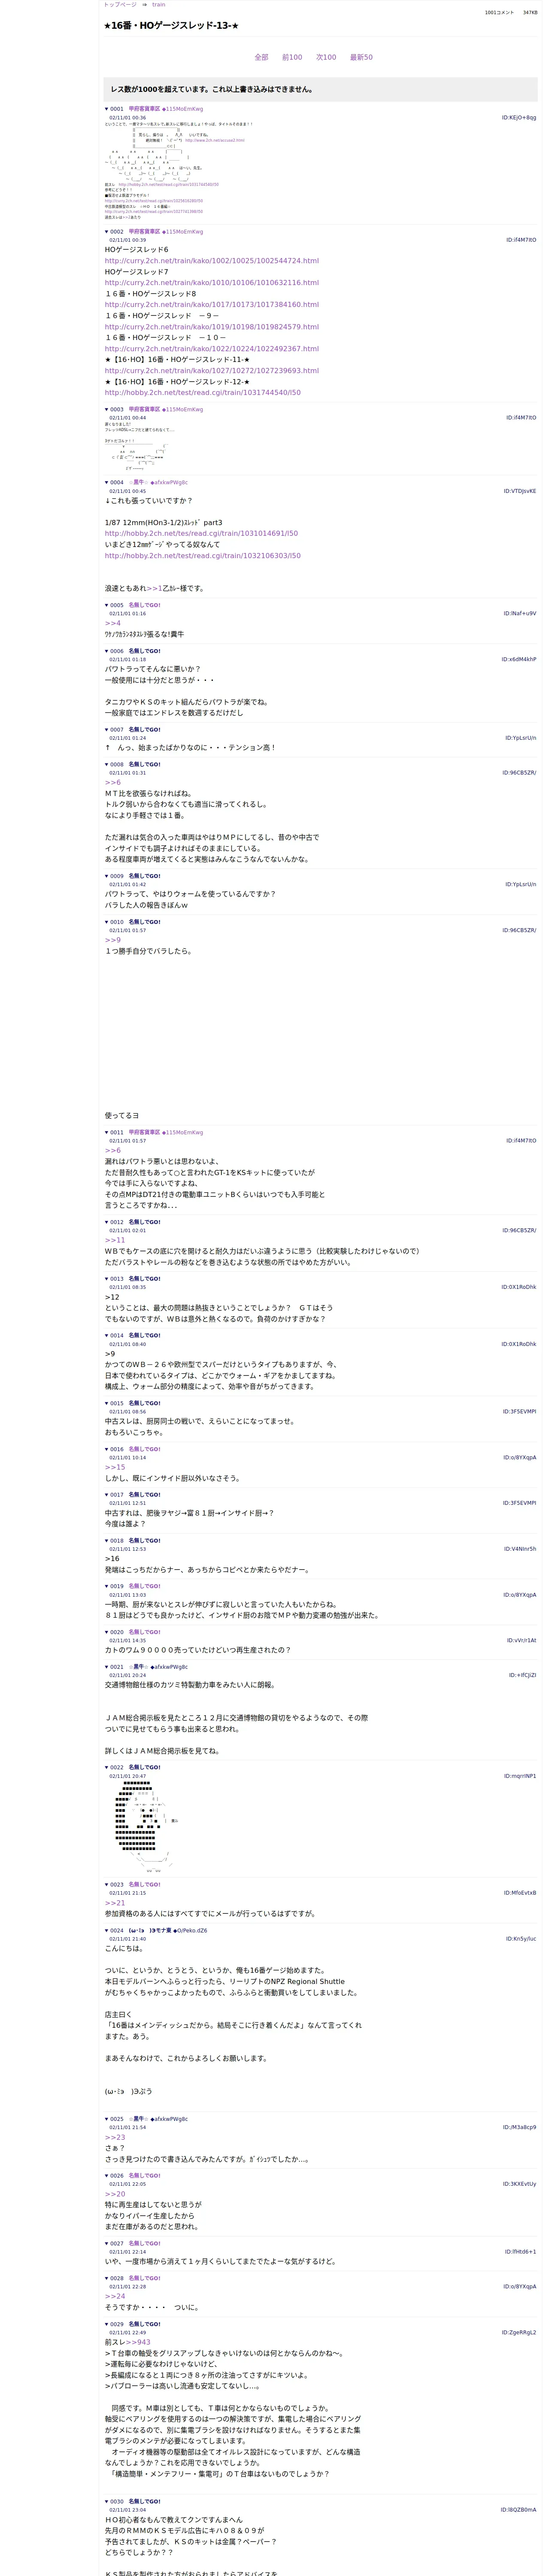Image resolution: width=551 pixels, height=2576 pixels.
Task: Open the kako/1002 HOゲージスレッド6 archive URL
Action: coord(212,261)
